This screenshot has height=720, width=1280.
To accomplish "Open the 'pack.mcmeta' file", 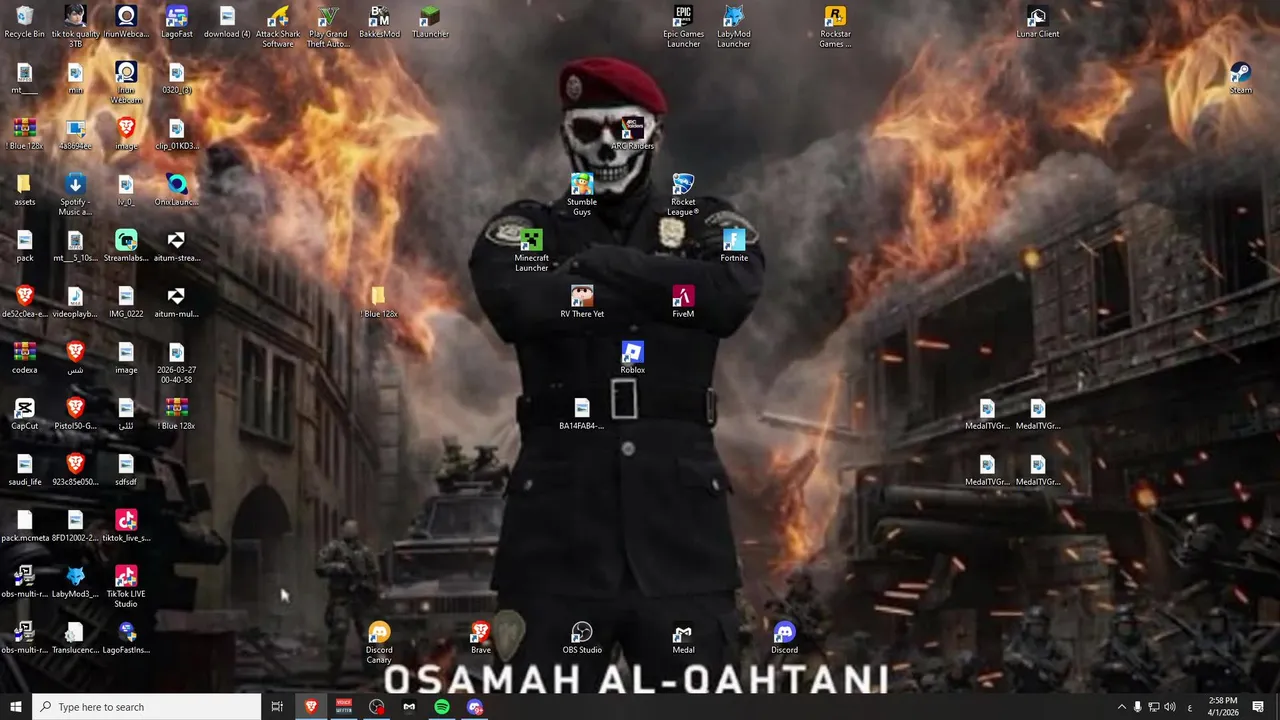I will pyautogui.click(x=25, y=526).
